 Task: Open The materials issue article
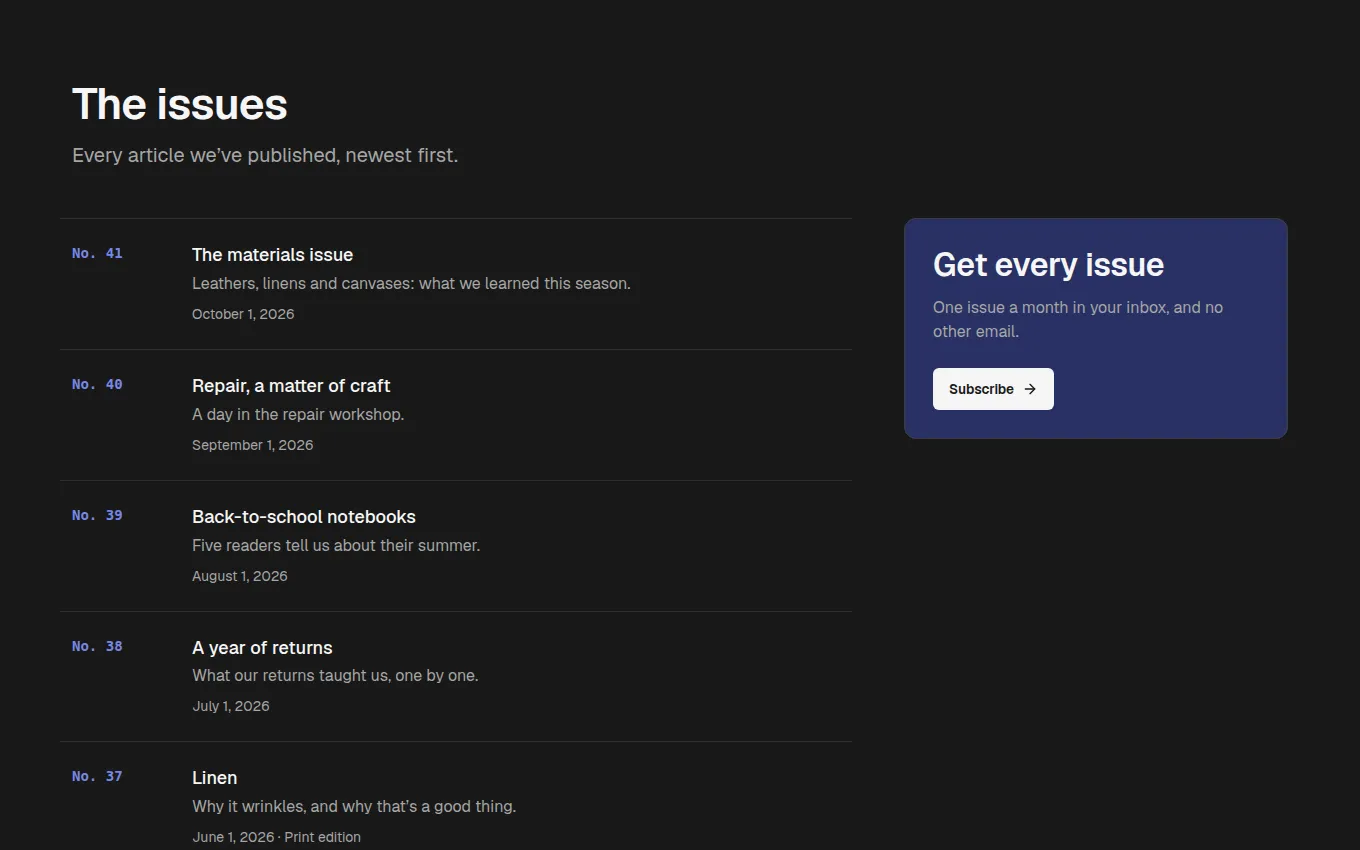[x=272, y=255]
